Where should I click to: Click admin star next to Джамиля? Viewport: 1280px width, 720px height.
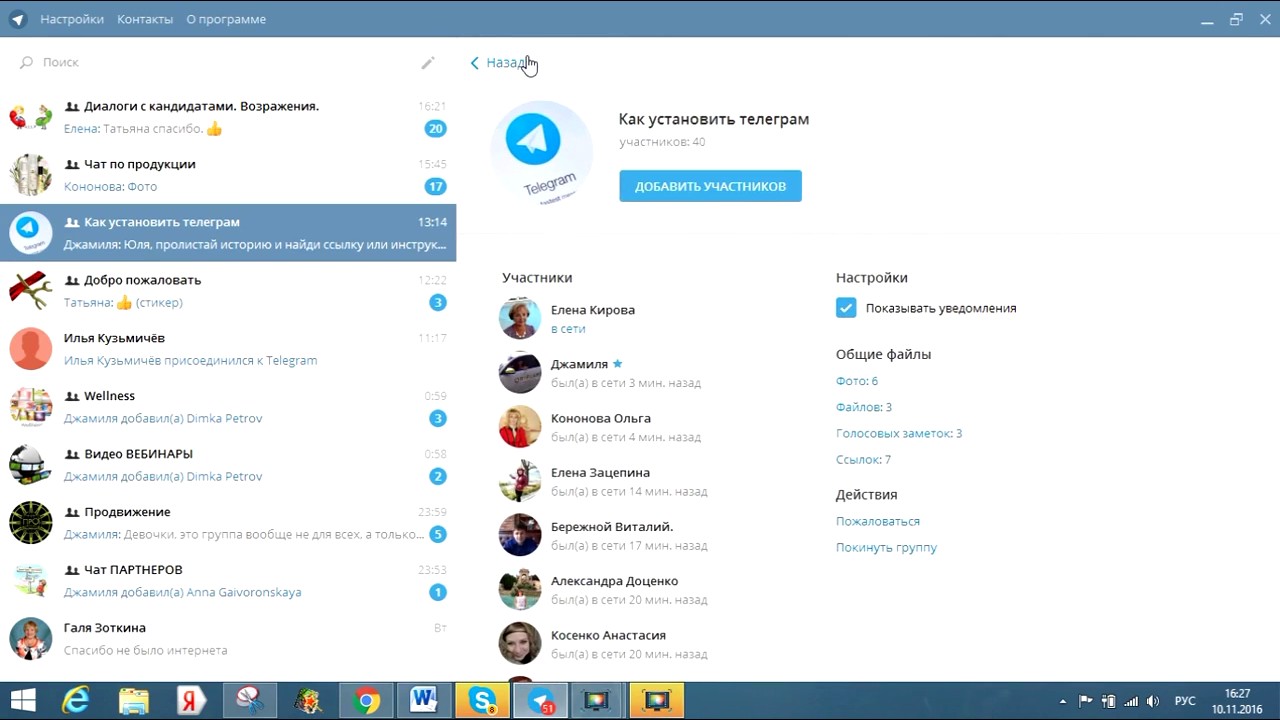tap(617, 364)
